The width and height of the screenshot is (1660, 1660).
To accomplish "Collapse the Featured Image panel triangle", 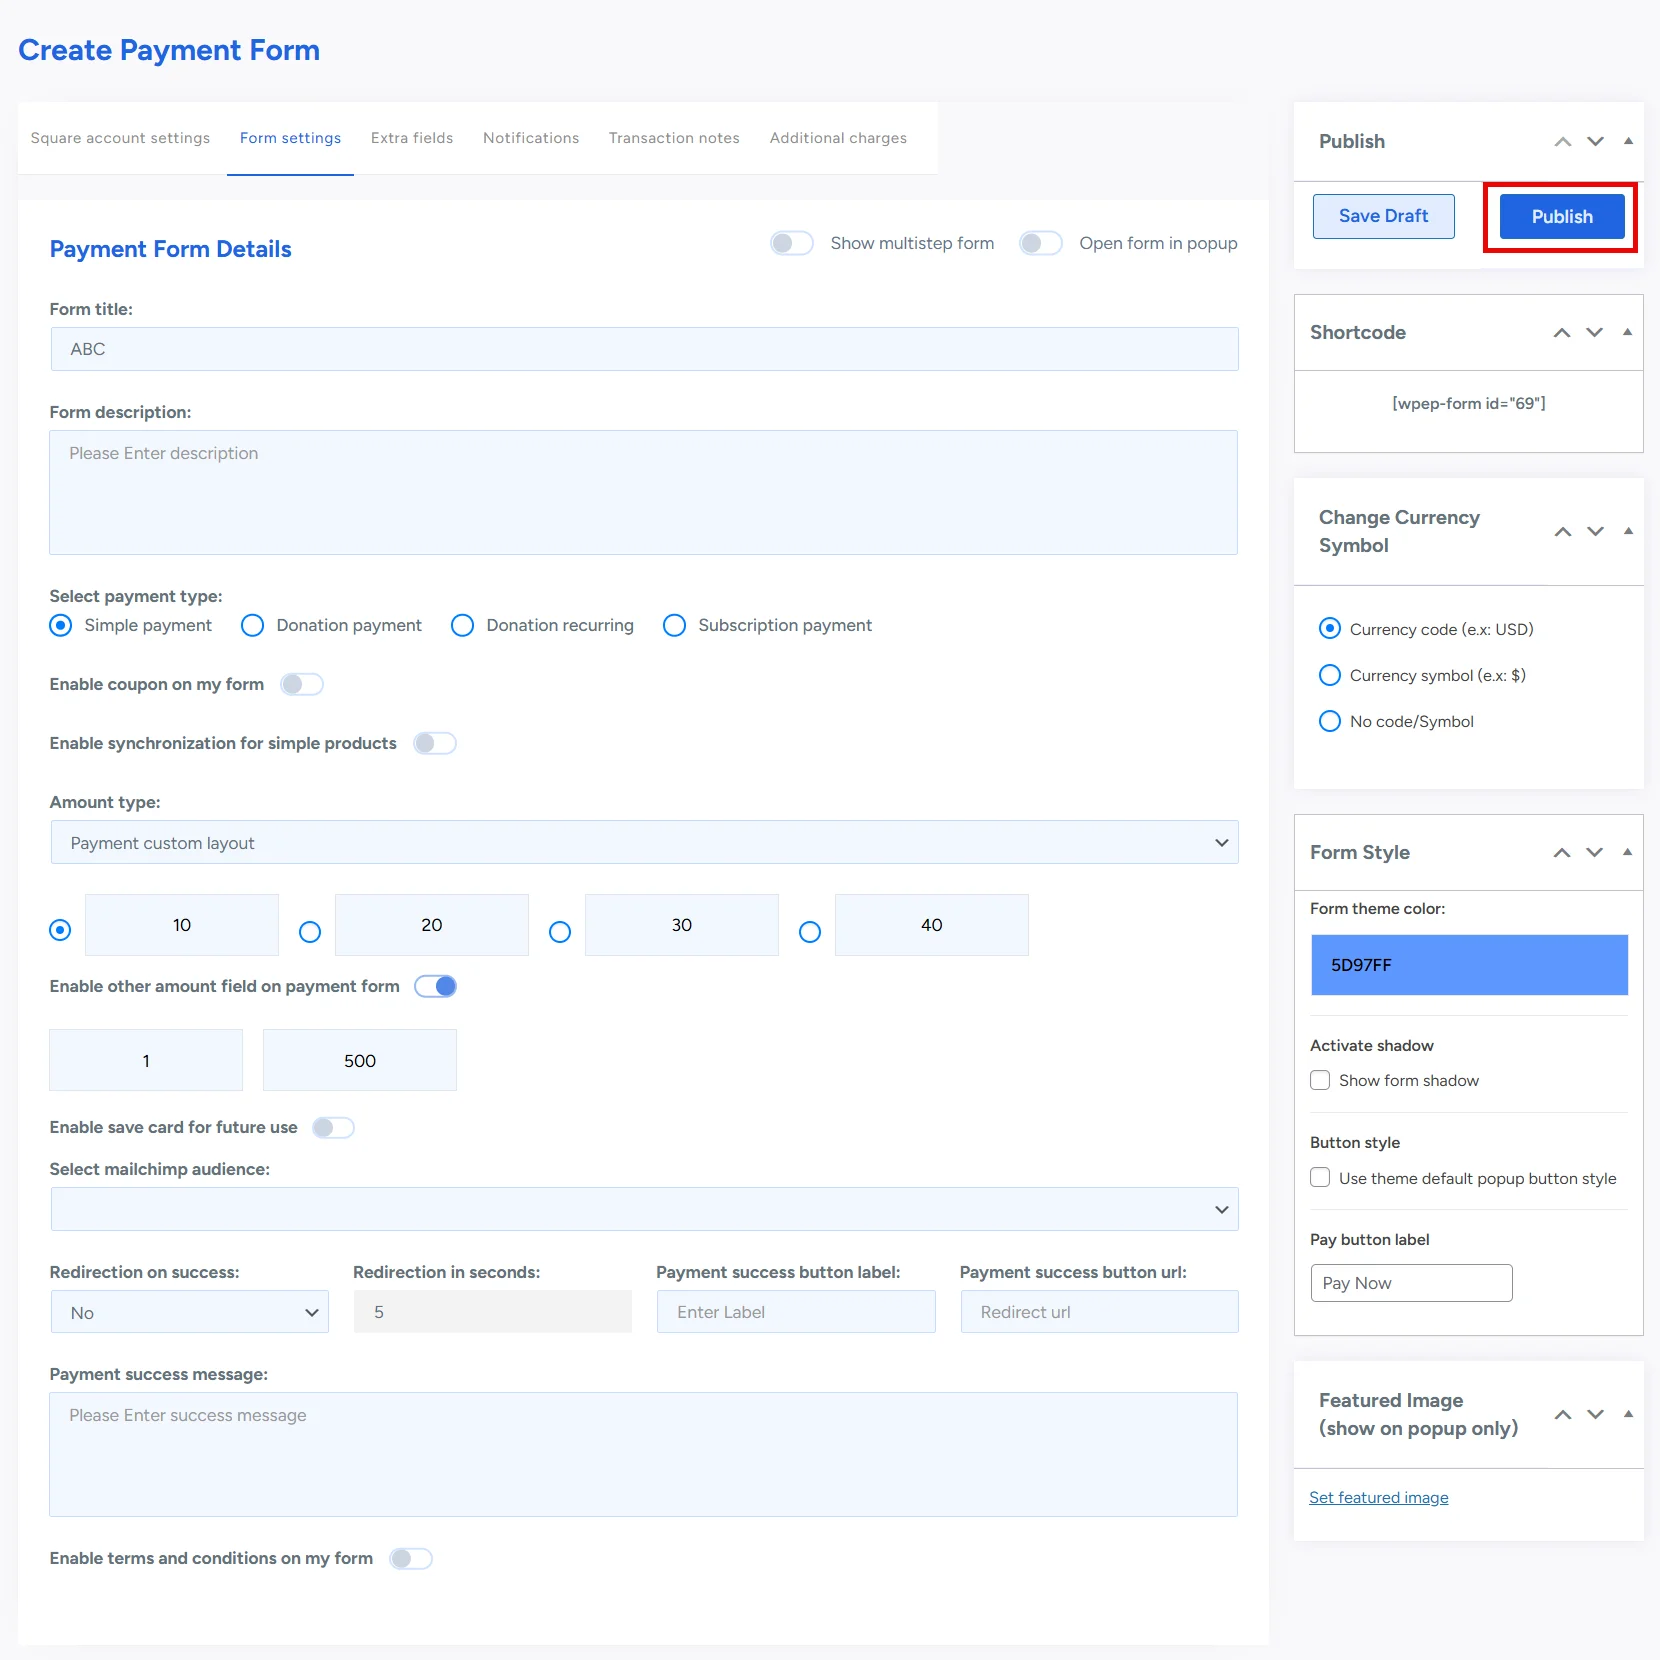I will tap(1628, 1414).
